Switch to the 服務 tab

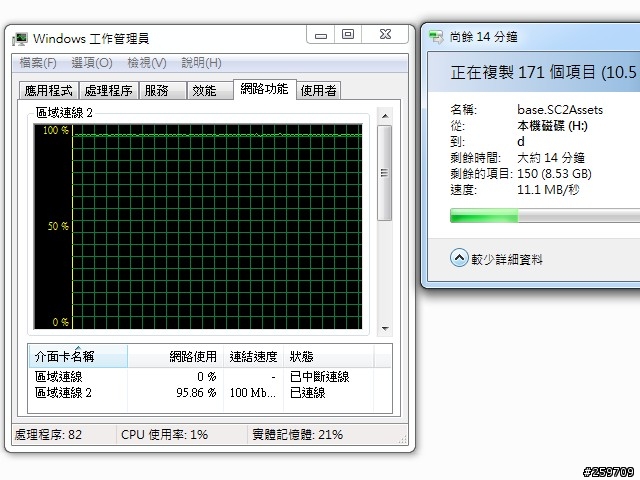(x=162, y=90)
